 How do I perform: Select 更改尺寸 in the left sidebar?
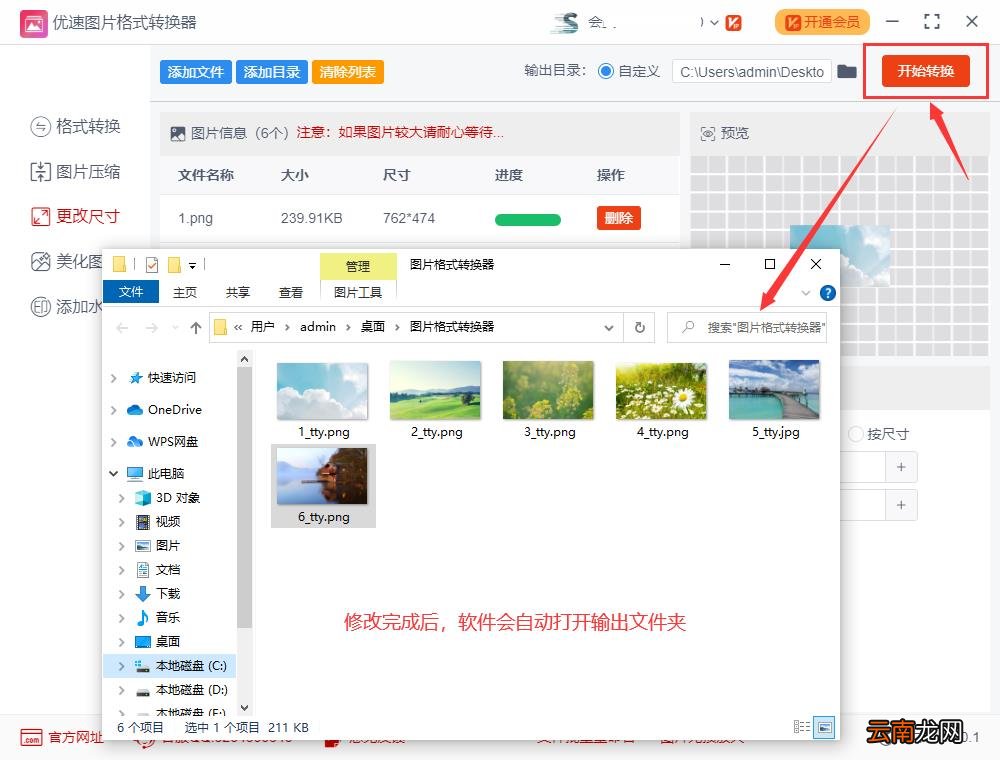pyautogui.click(x=75, y=216)
